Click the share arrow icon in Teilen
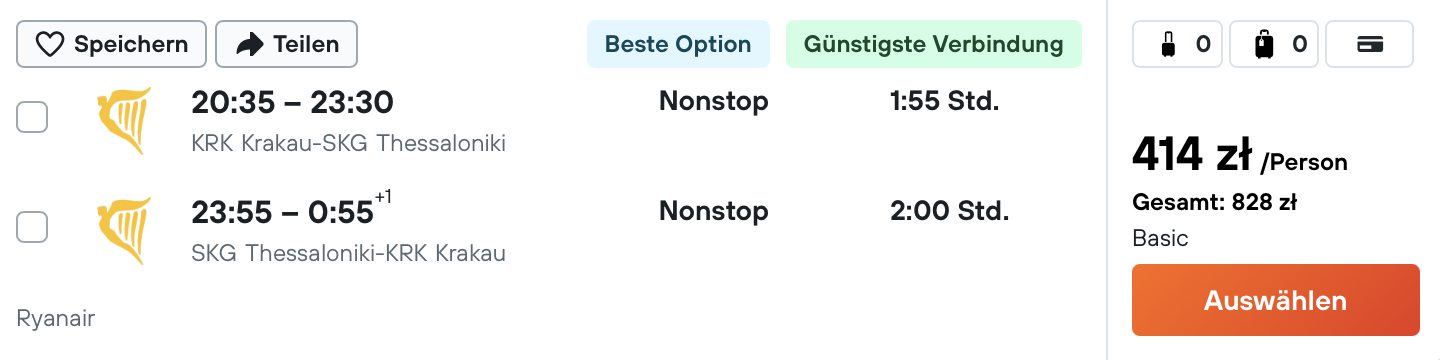1440x360 pixels. [249, 44]
